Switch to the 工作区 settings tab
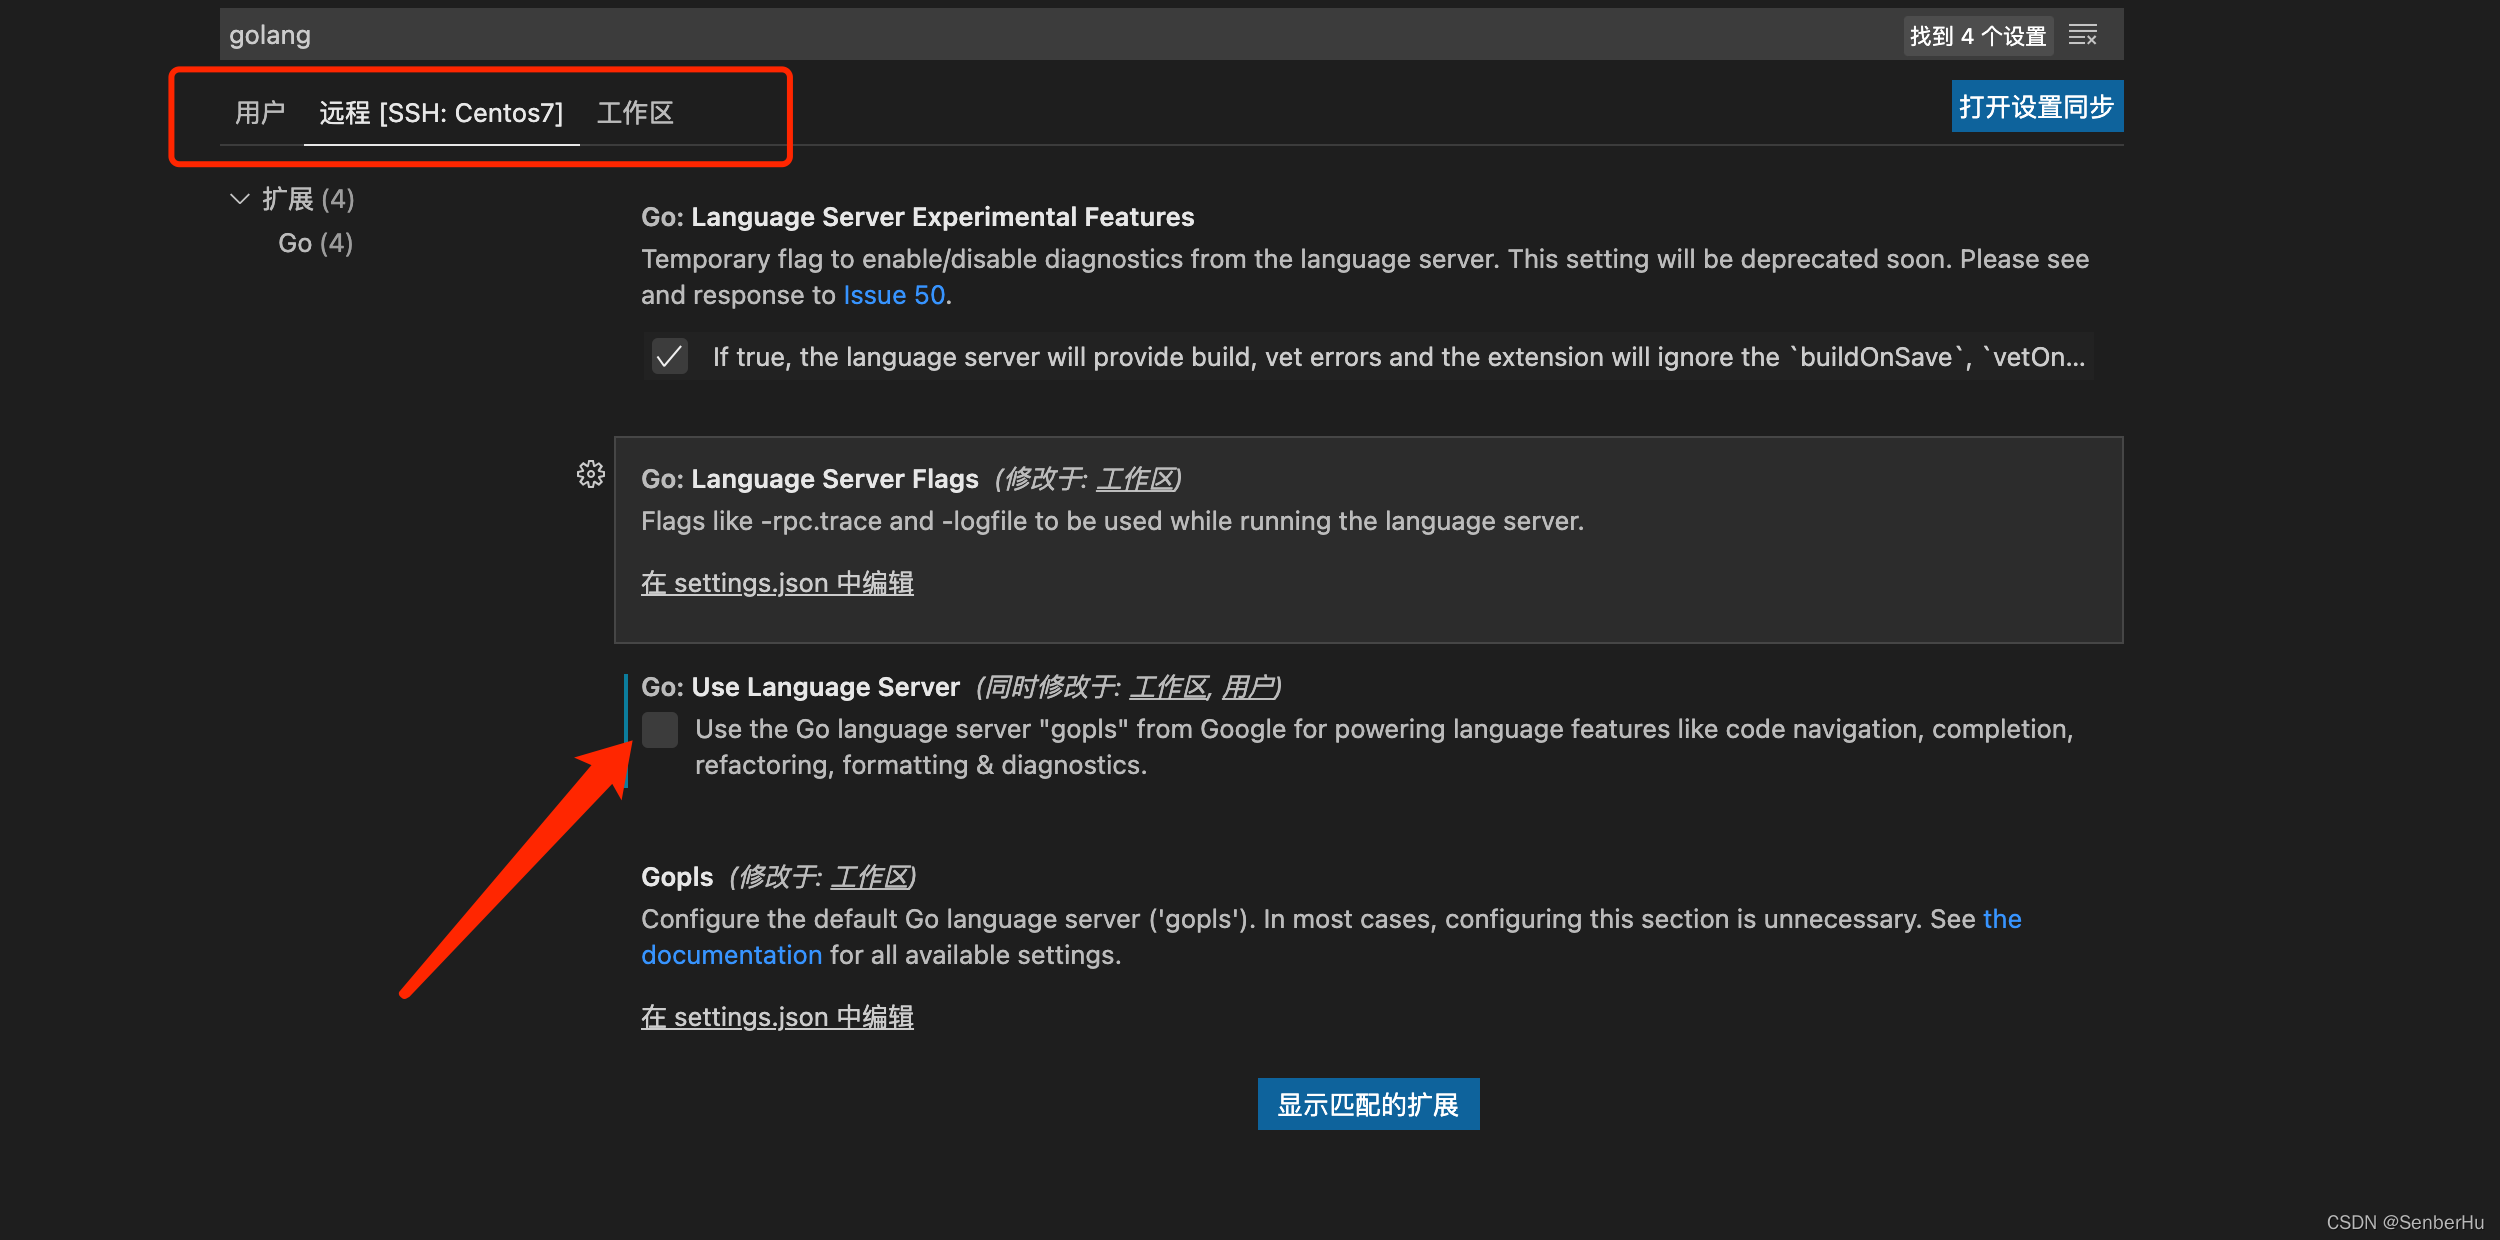 [635, 113]
